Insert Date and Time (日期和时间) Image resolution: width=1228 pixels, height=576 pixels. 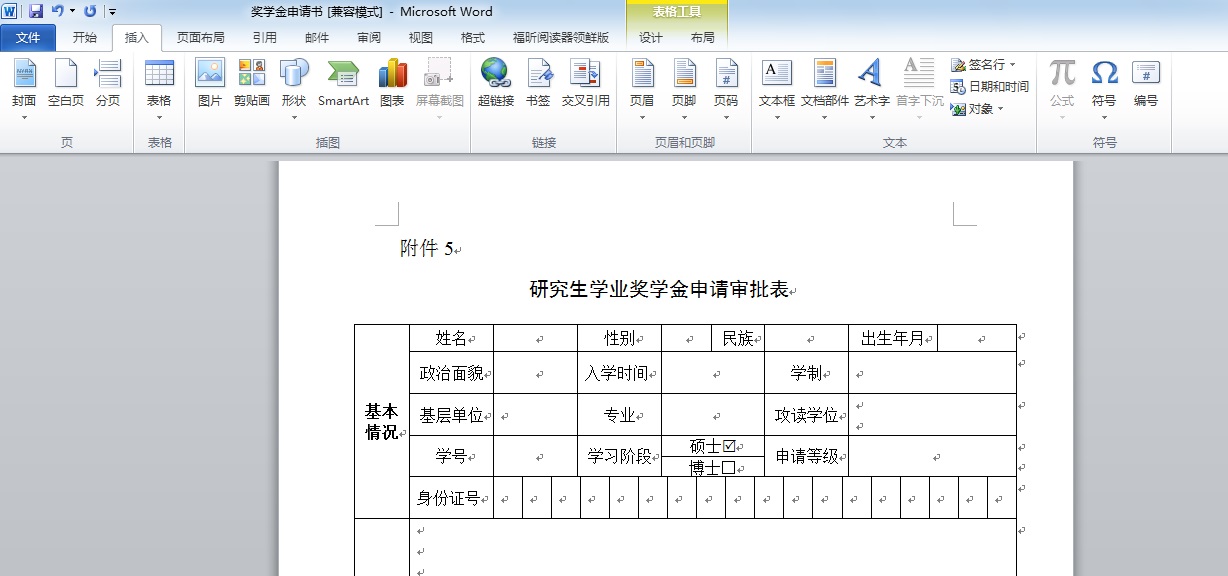point(989,87)
